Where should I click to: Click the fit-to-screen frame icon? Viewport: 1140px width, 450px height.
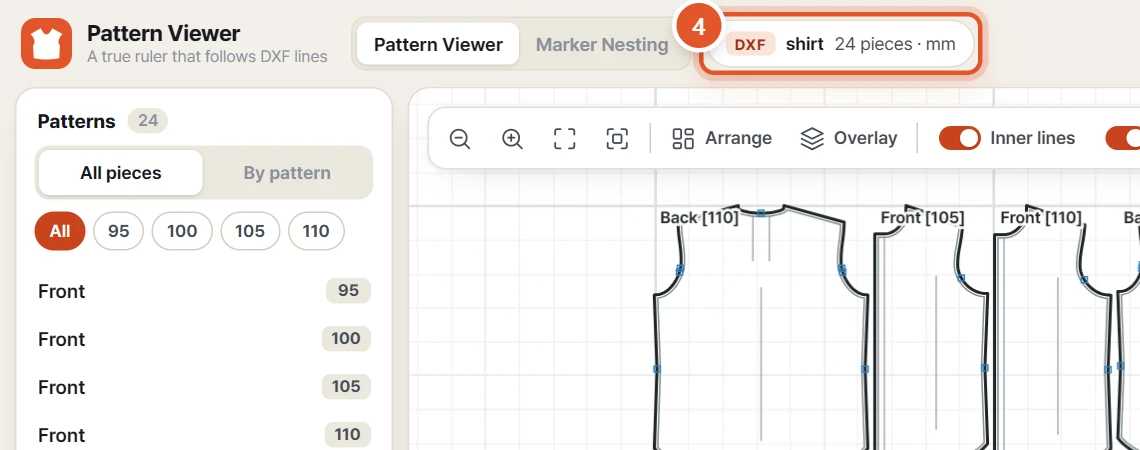point(565,138)
